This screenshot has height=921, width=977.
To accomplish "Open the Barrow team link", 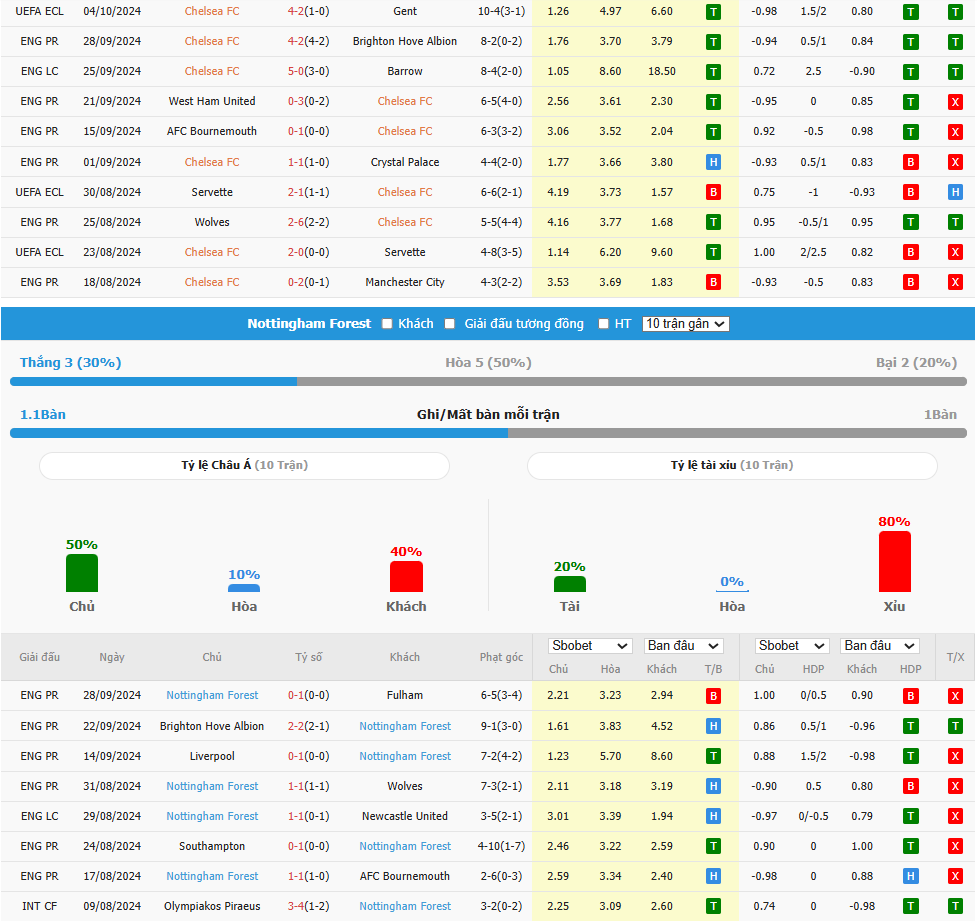I will point(405,72).
